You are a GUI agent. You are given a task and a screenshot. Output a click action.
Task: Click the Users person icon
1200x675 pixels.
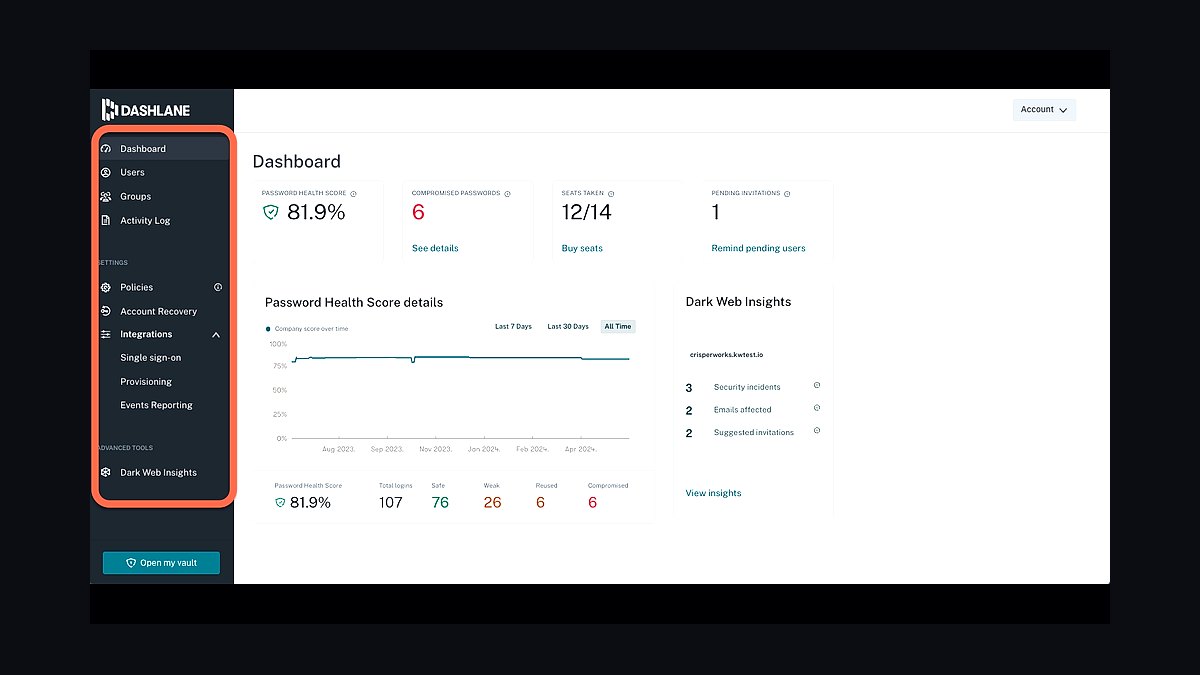coord(106,172)
